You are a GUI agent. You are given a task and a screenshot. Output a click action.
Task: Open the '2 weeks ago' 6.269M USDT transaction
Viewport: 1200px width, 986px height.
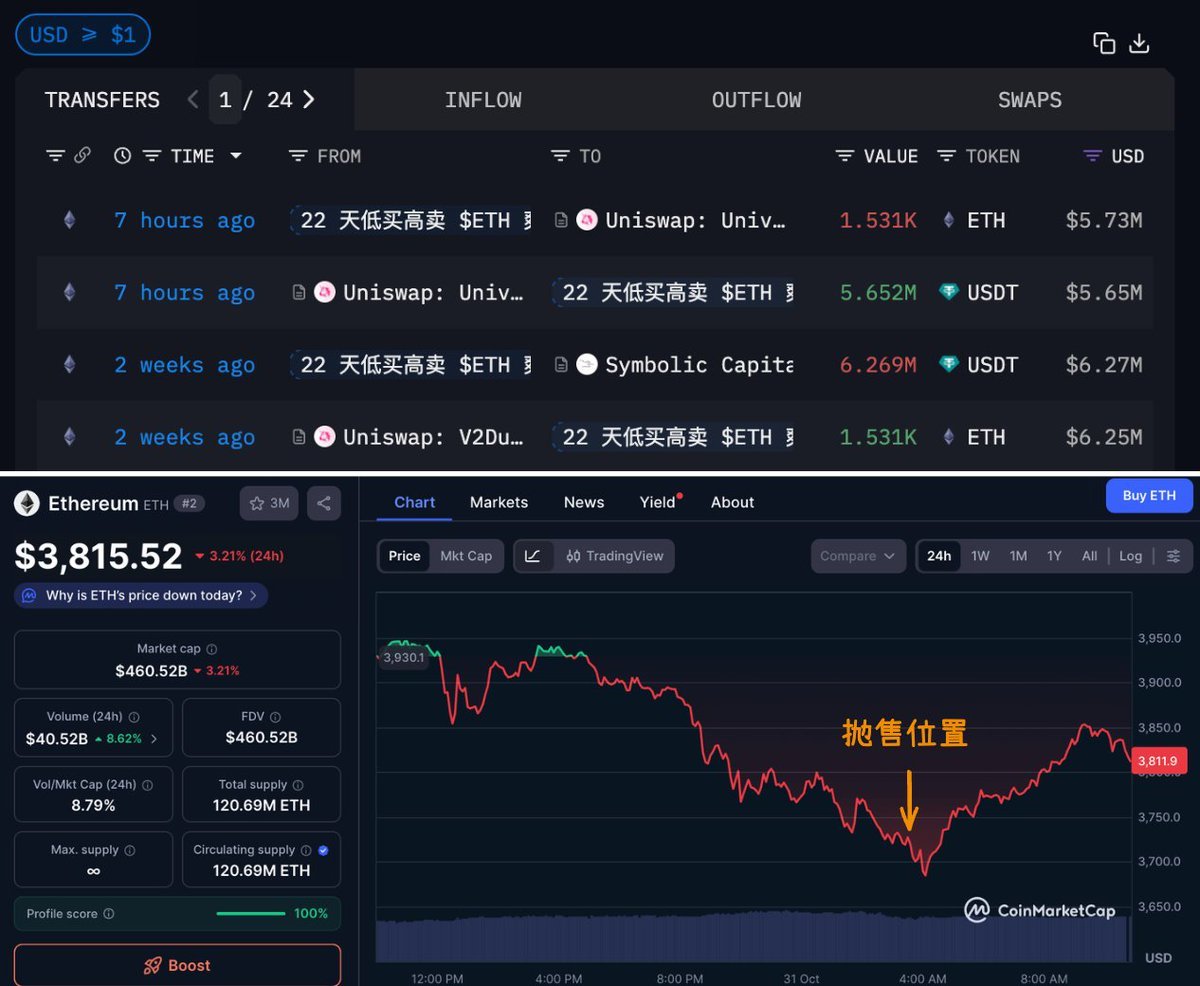(184, 365)
